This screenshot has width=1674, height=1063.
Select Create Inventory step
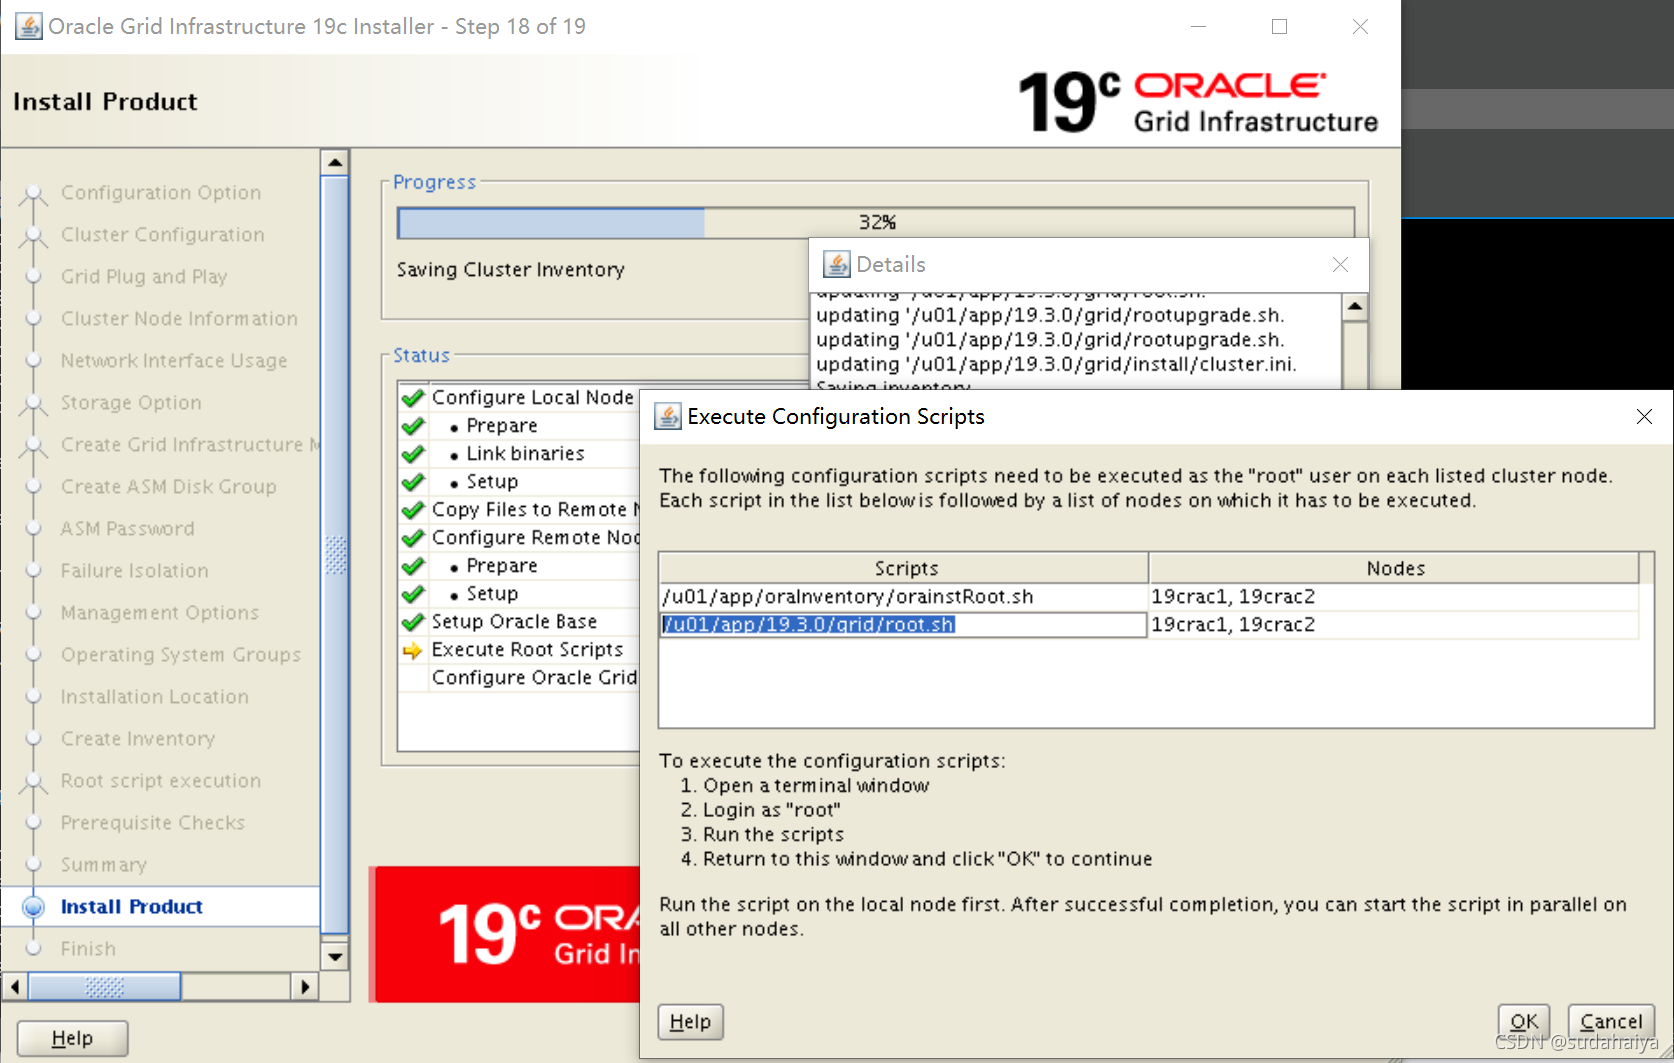click(137, 738)
